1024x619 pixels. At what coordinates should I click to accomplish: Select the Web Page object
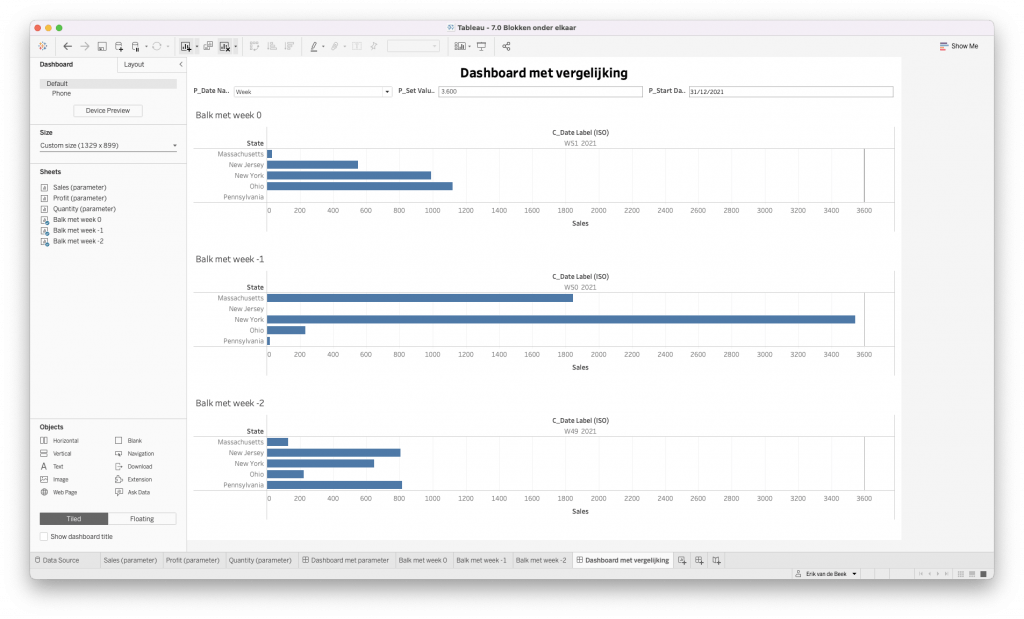click(65, 492)
